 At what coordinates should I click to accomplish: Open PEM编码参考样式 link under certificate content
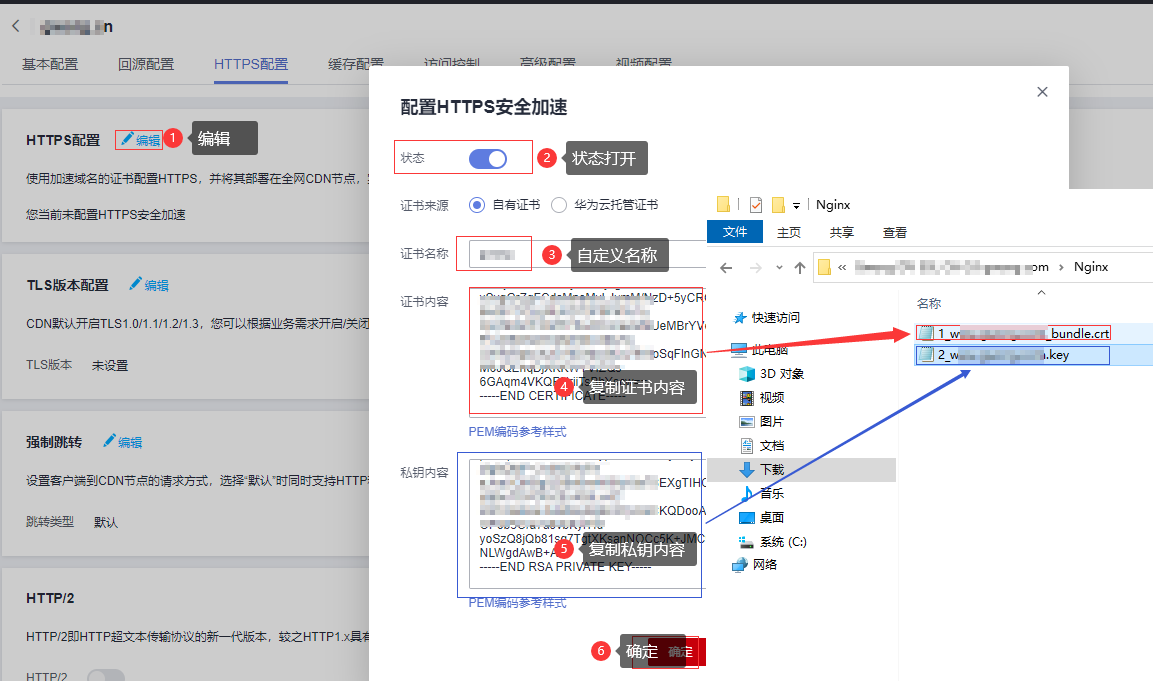point(517,432)
